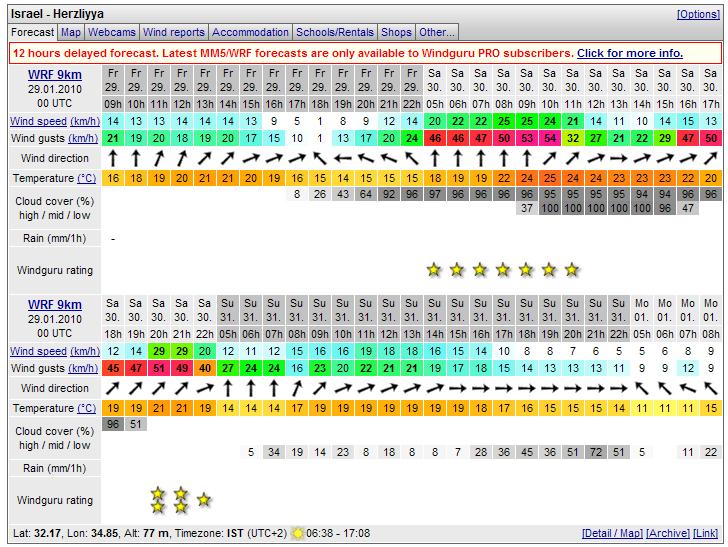728x547 pixels.
Task: Click wind gust cell 53 at Sa 30. 09h
Action: pos(526,138)
